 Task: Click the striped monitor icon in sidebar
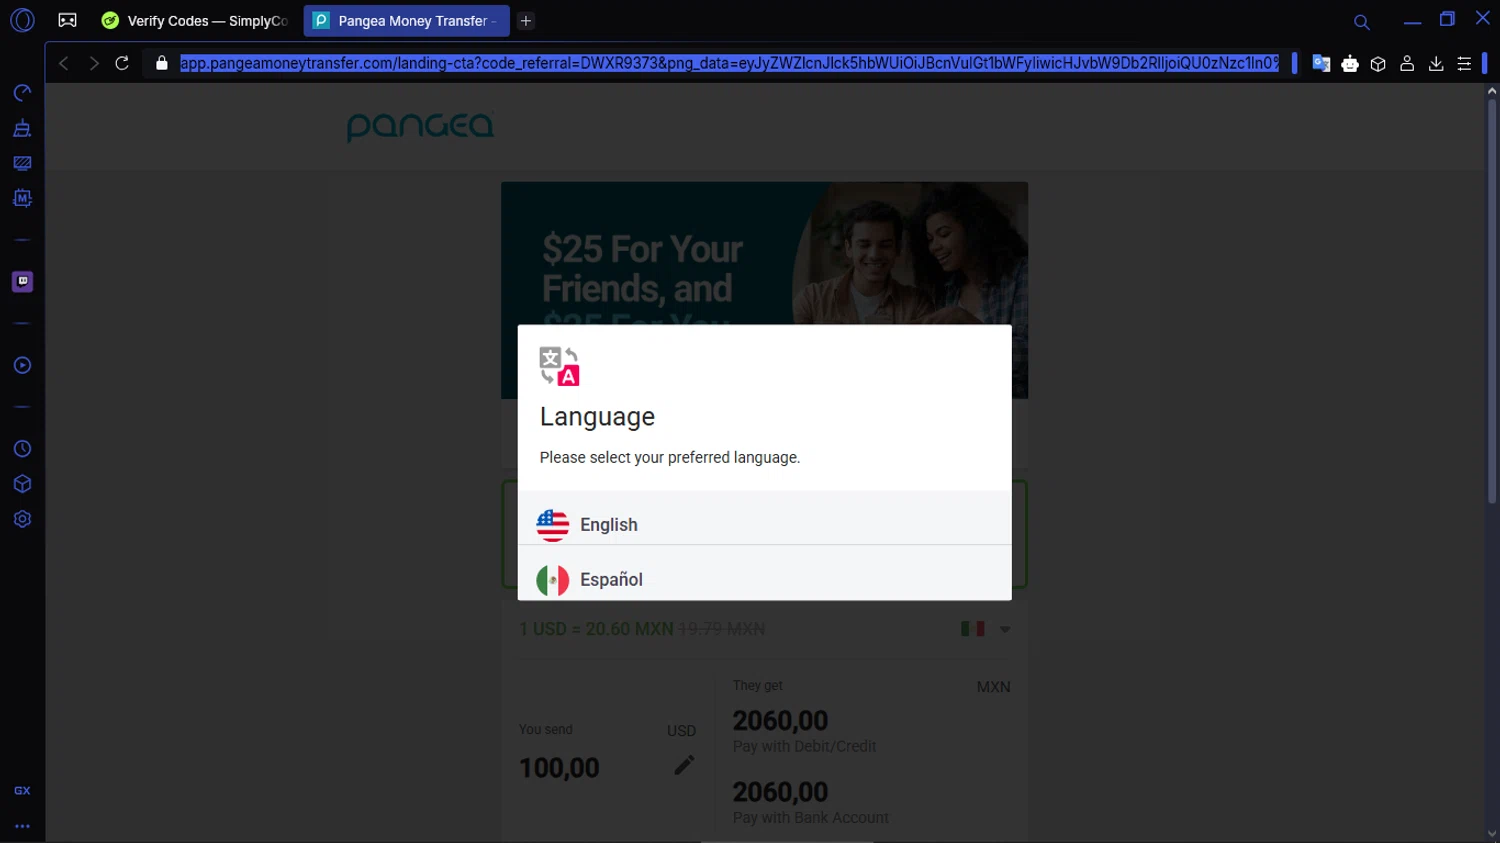pyautogui.click(x=22, y=163)
